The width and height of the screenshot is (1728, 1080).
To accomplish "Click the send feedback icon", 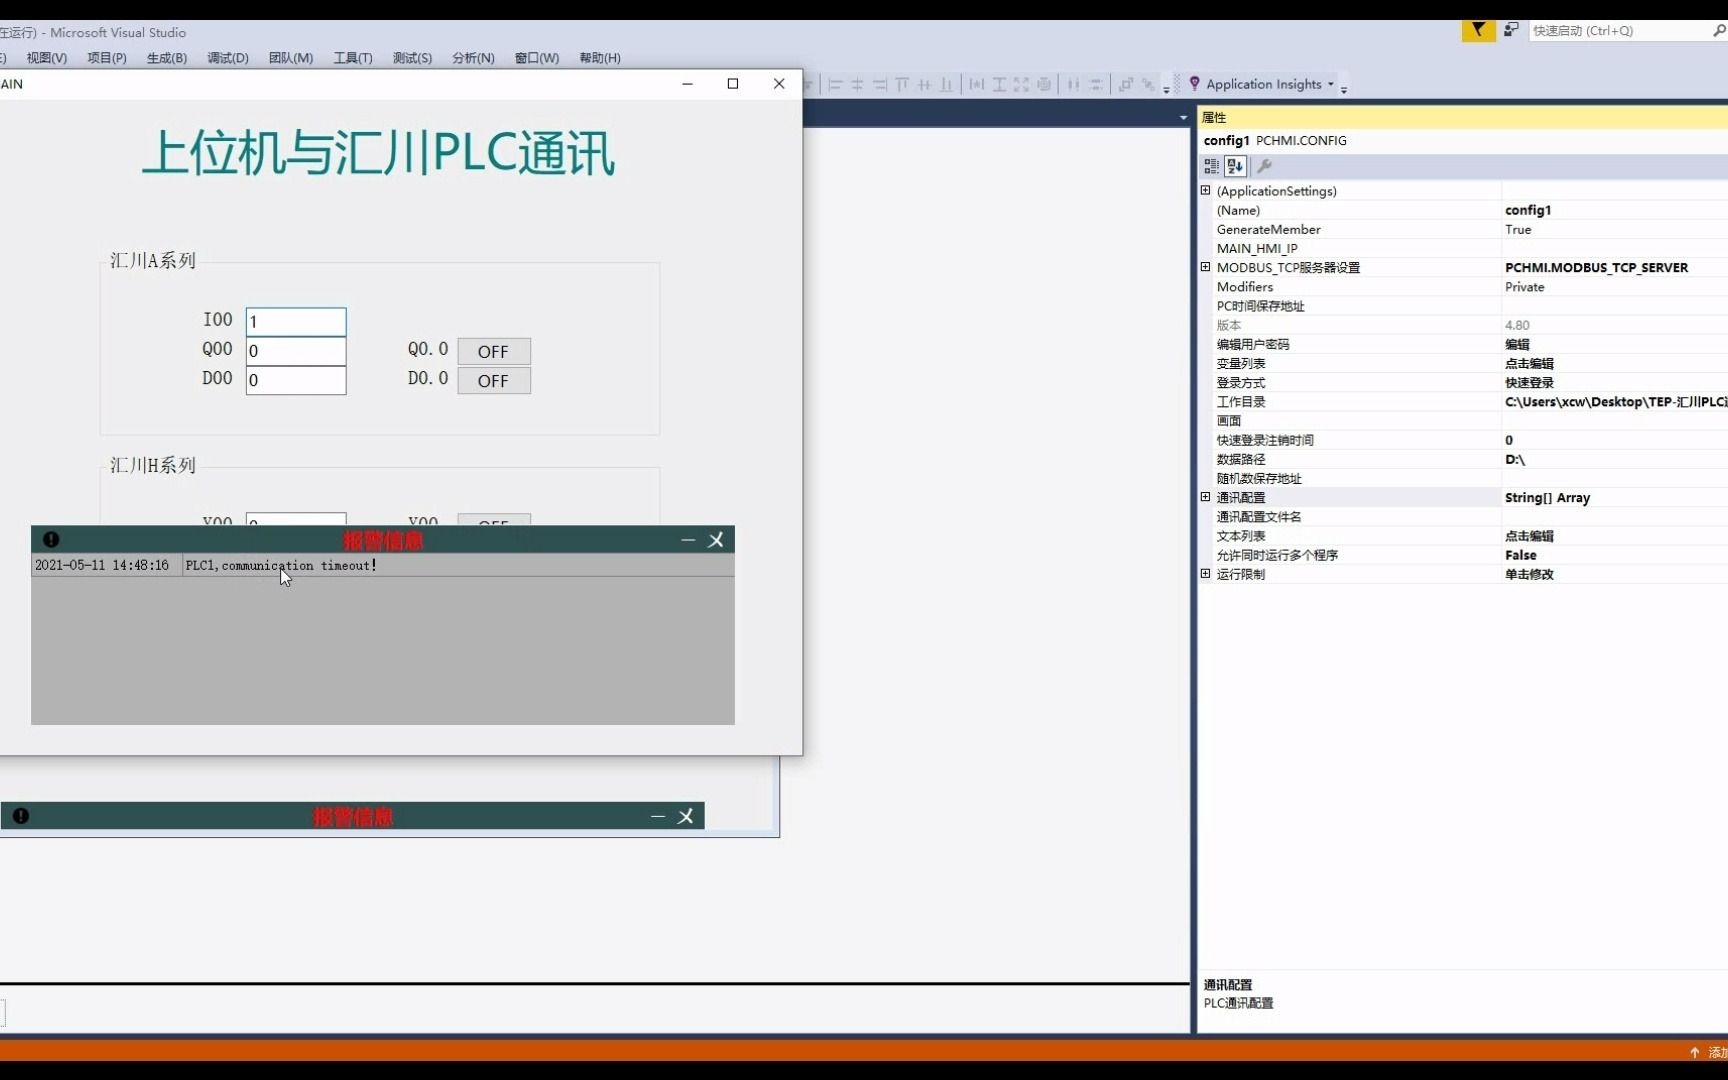I will 1511,31.
